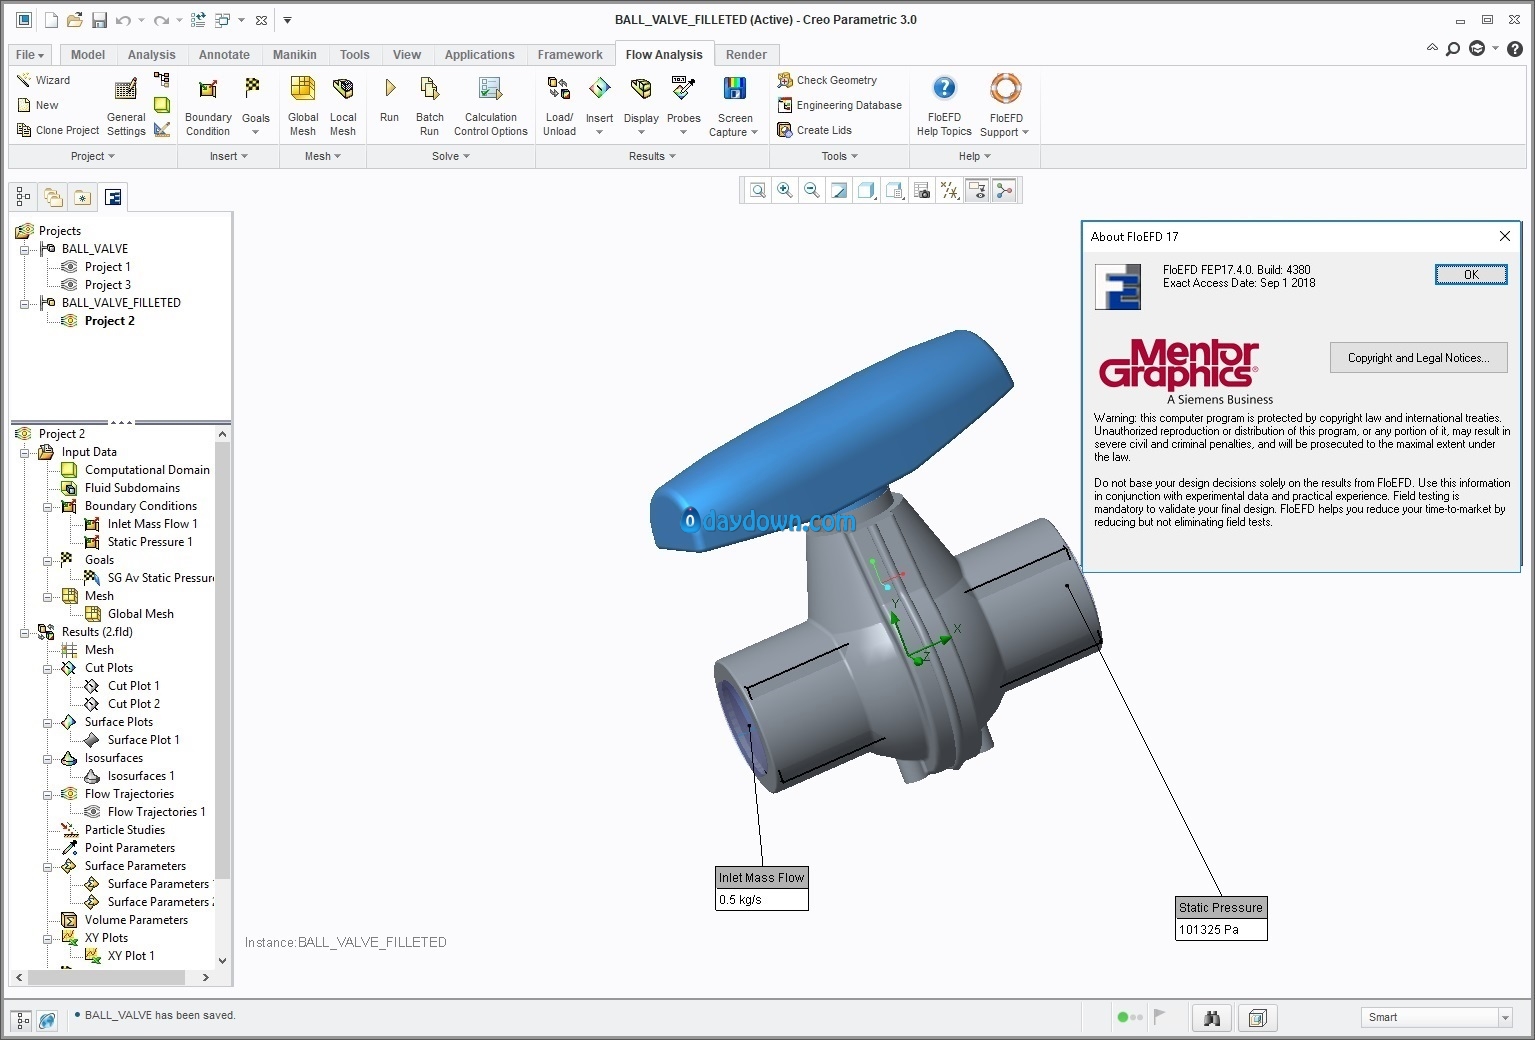
Task: Start a Batch Run
Action: point(429,108)
